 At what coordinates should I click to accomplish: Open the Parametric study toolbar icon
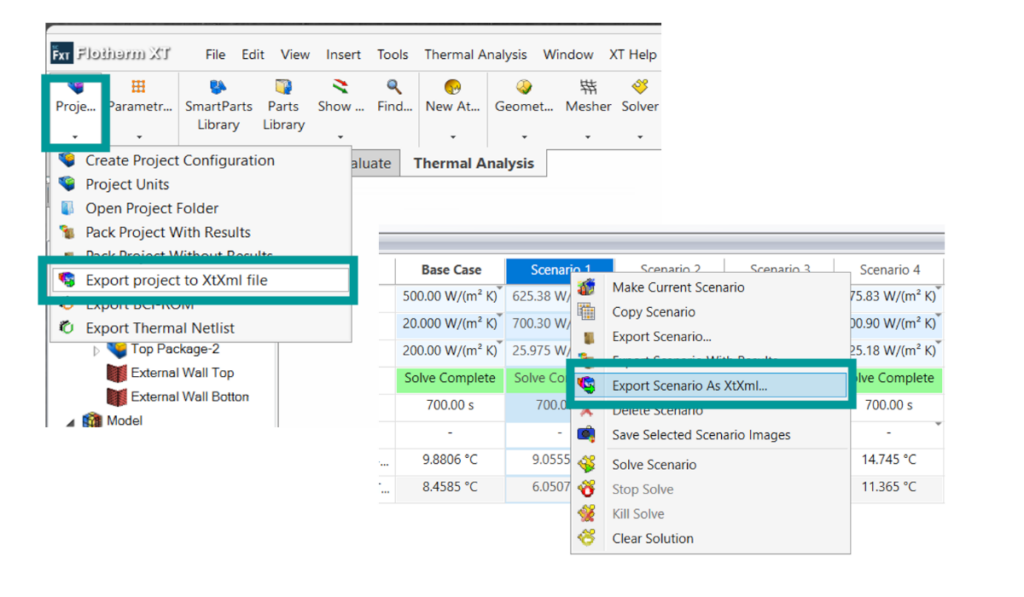[x=139, y=88]
